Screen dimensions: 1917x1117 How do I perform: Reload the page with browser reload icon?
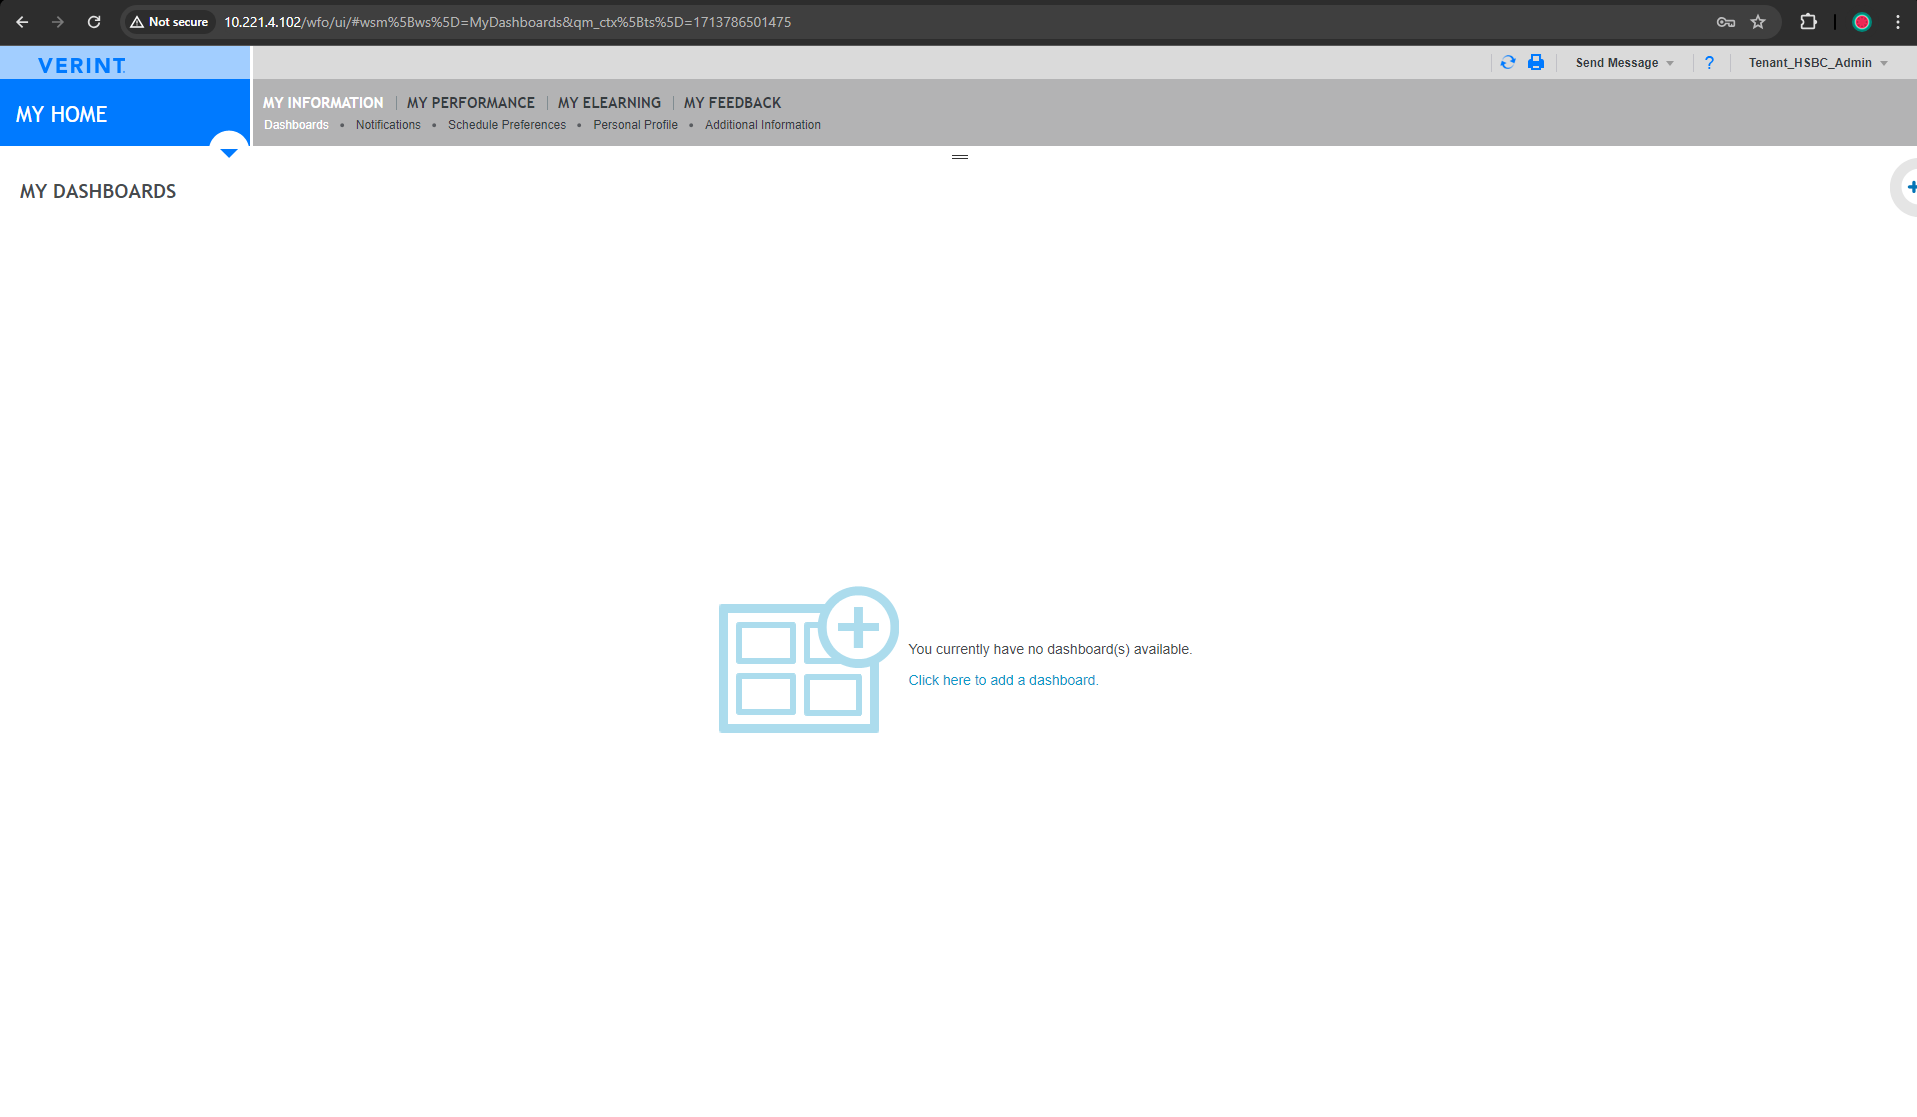94,22
